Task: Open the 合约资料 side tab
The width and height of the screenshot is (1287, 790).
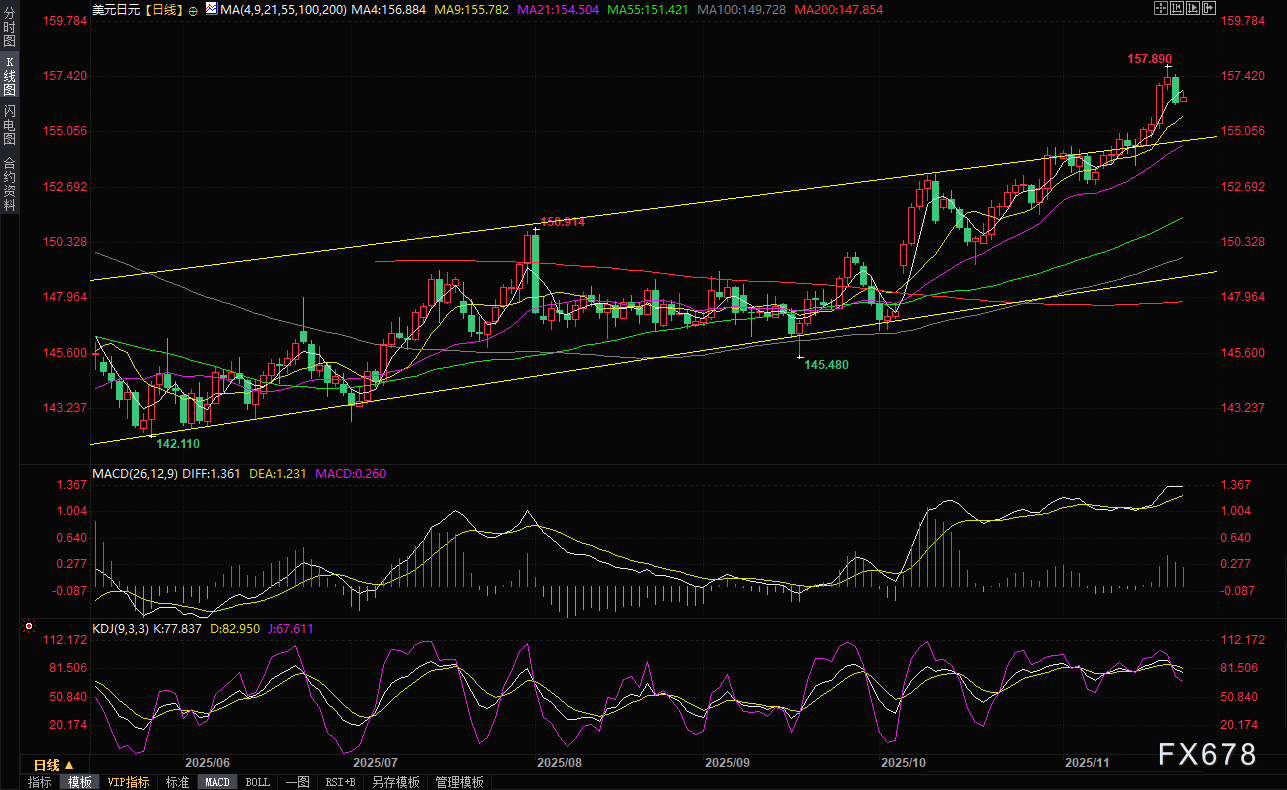Action: (x=9, y=183)
